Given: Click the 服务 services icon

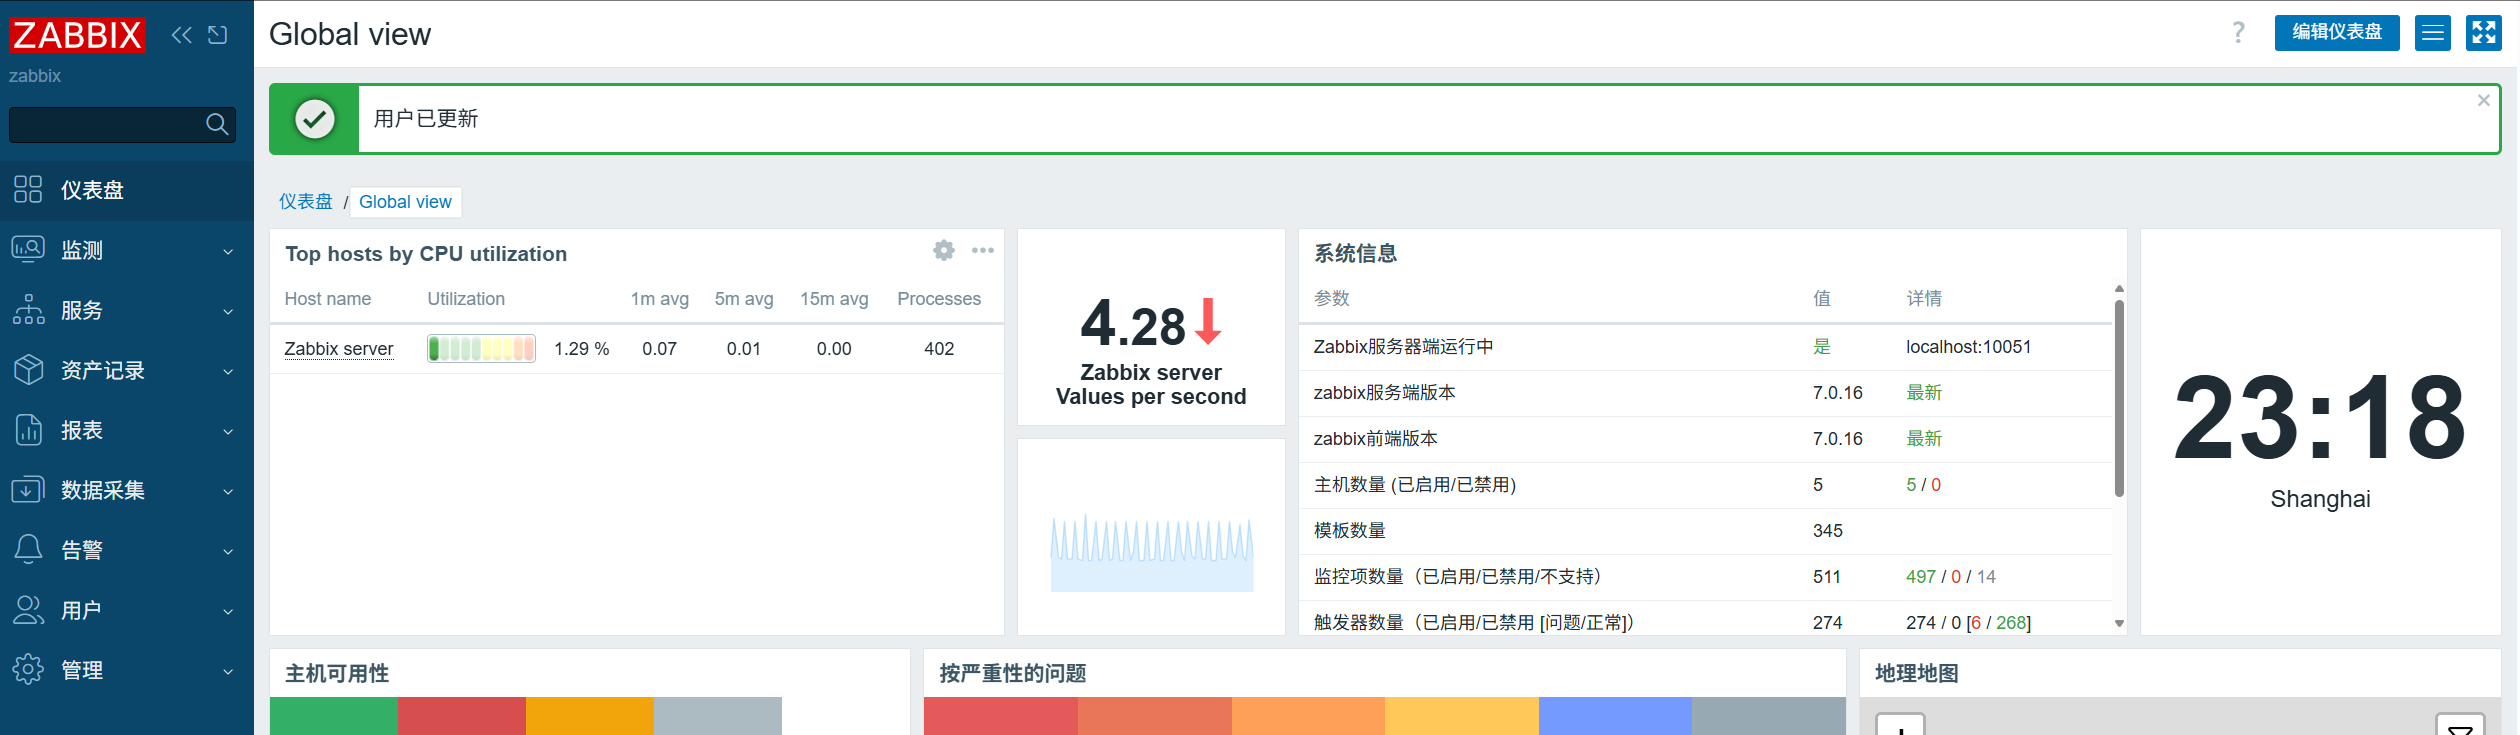Looking at the screenshot, I should click(28, 309).
